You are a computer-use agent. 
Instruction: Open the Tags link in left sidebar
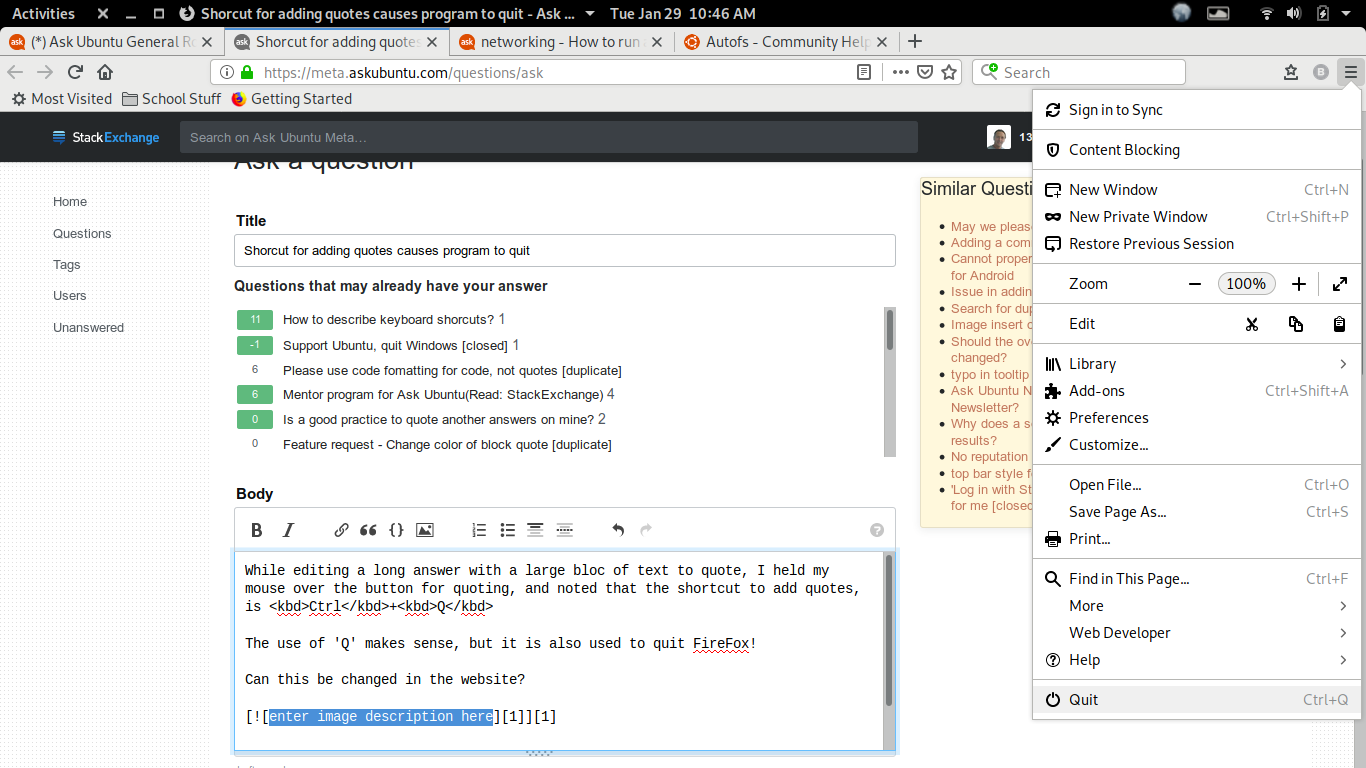click(x=67, y=265)
